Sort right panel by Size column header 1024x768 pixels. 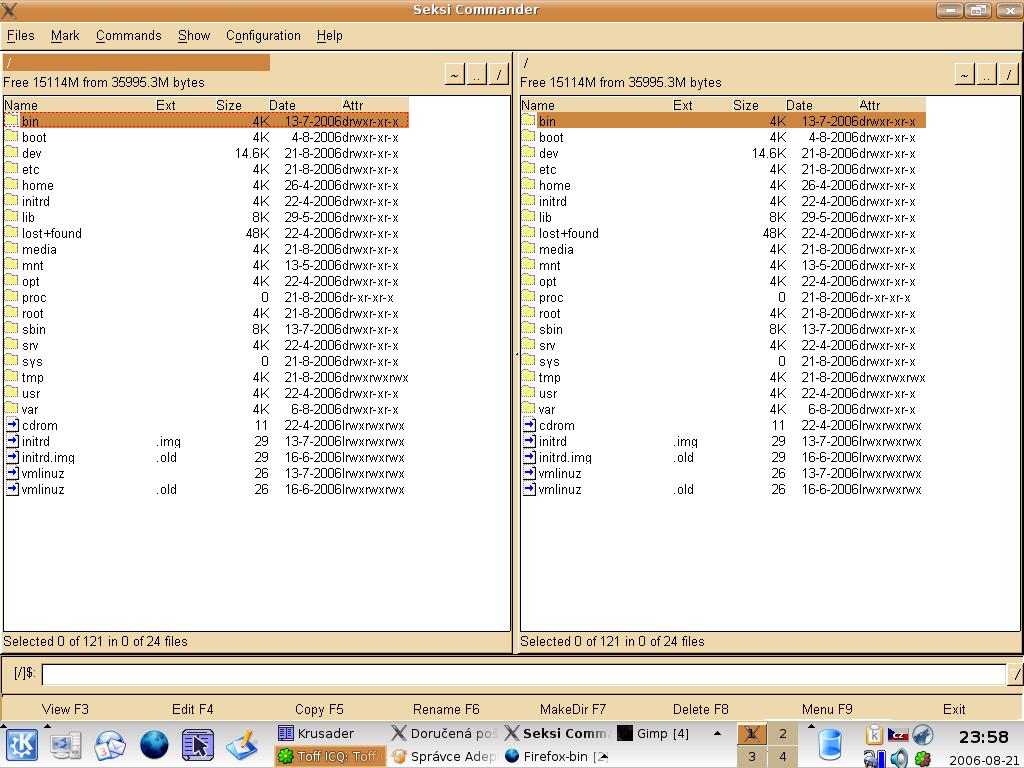point(745,105)
